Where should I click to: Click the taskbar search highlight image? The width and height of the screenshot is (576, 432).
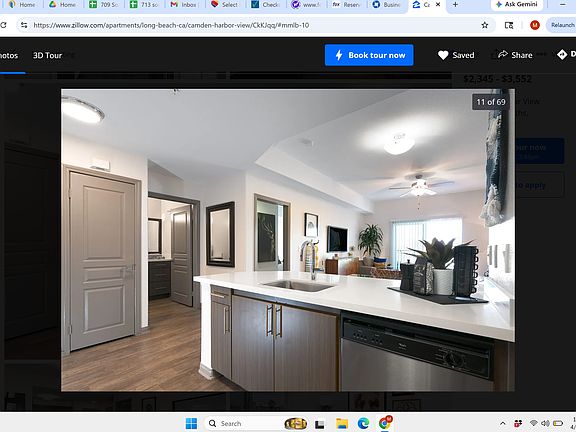click(x=295, y=424)
